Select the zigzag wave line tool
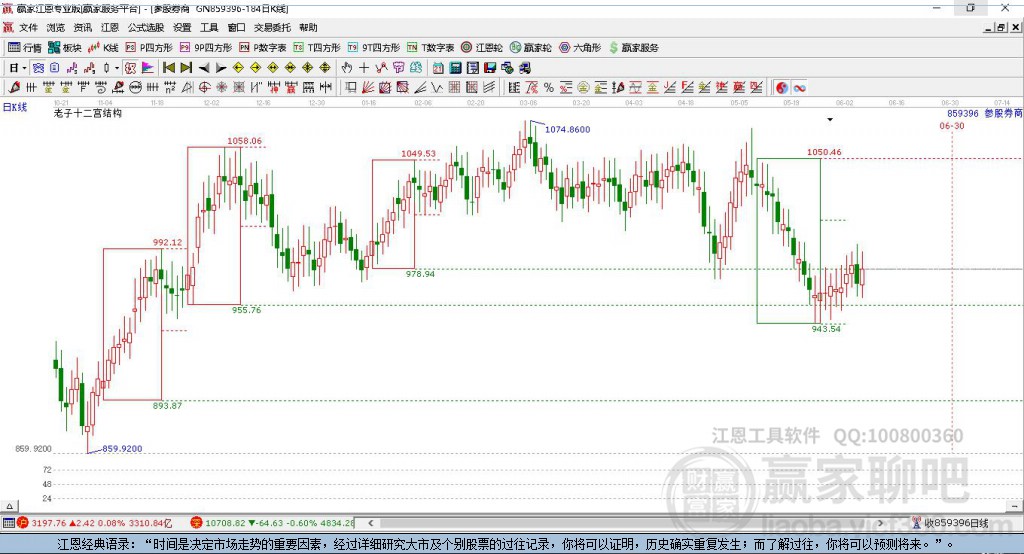Viewport: 1024px width, 554px height. [x=437, y=88]
